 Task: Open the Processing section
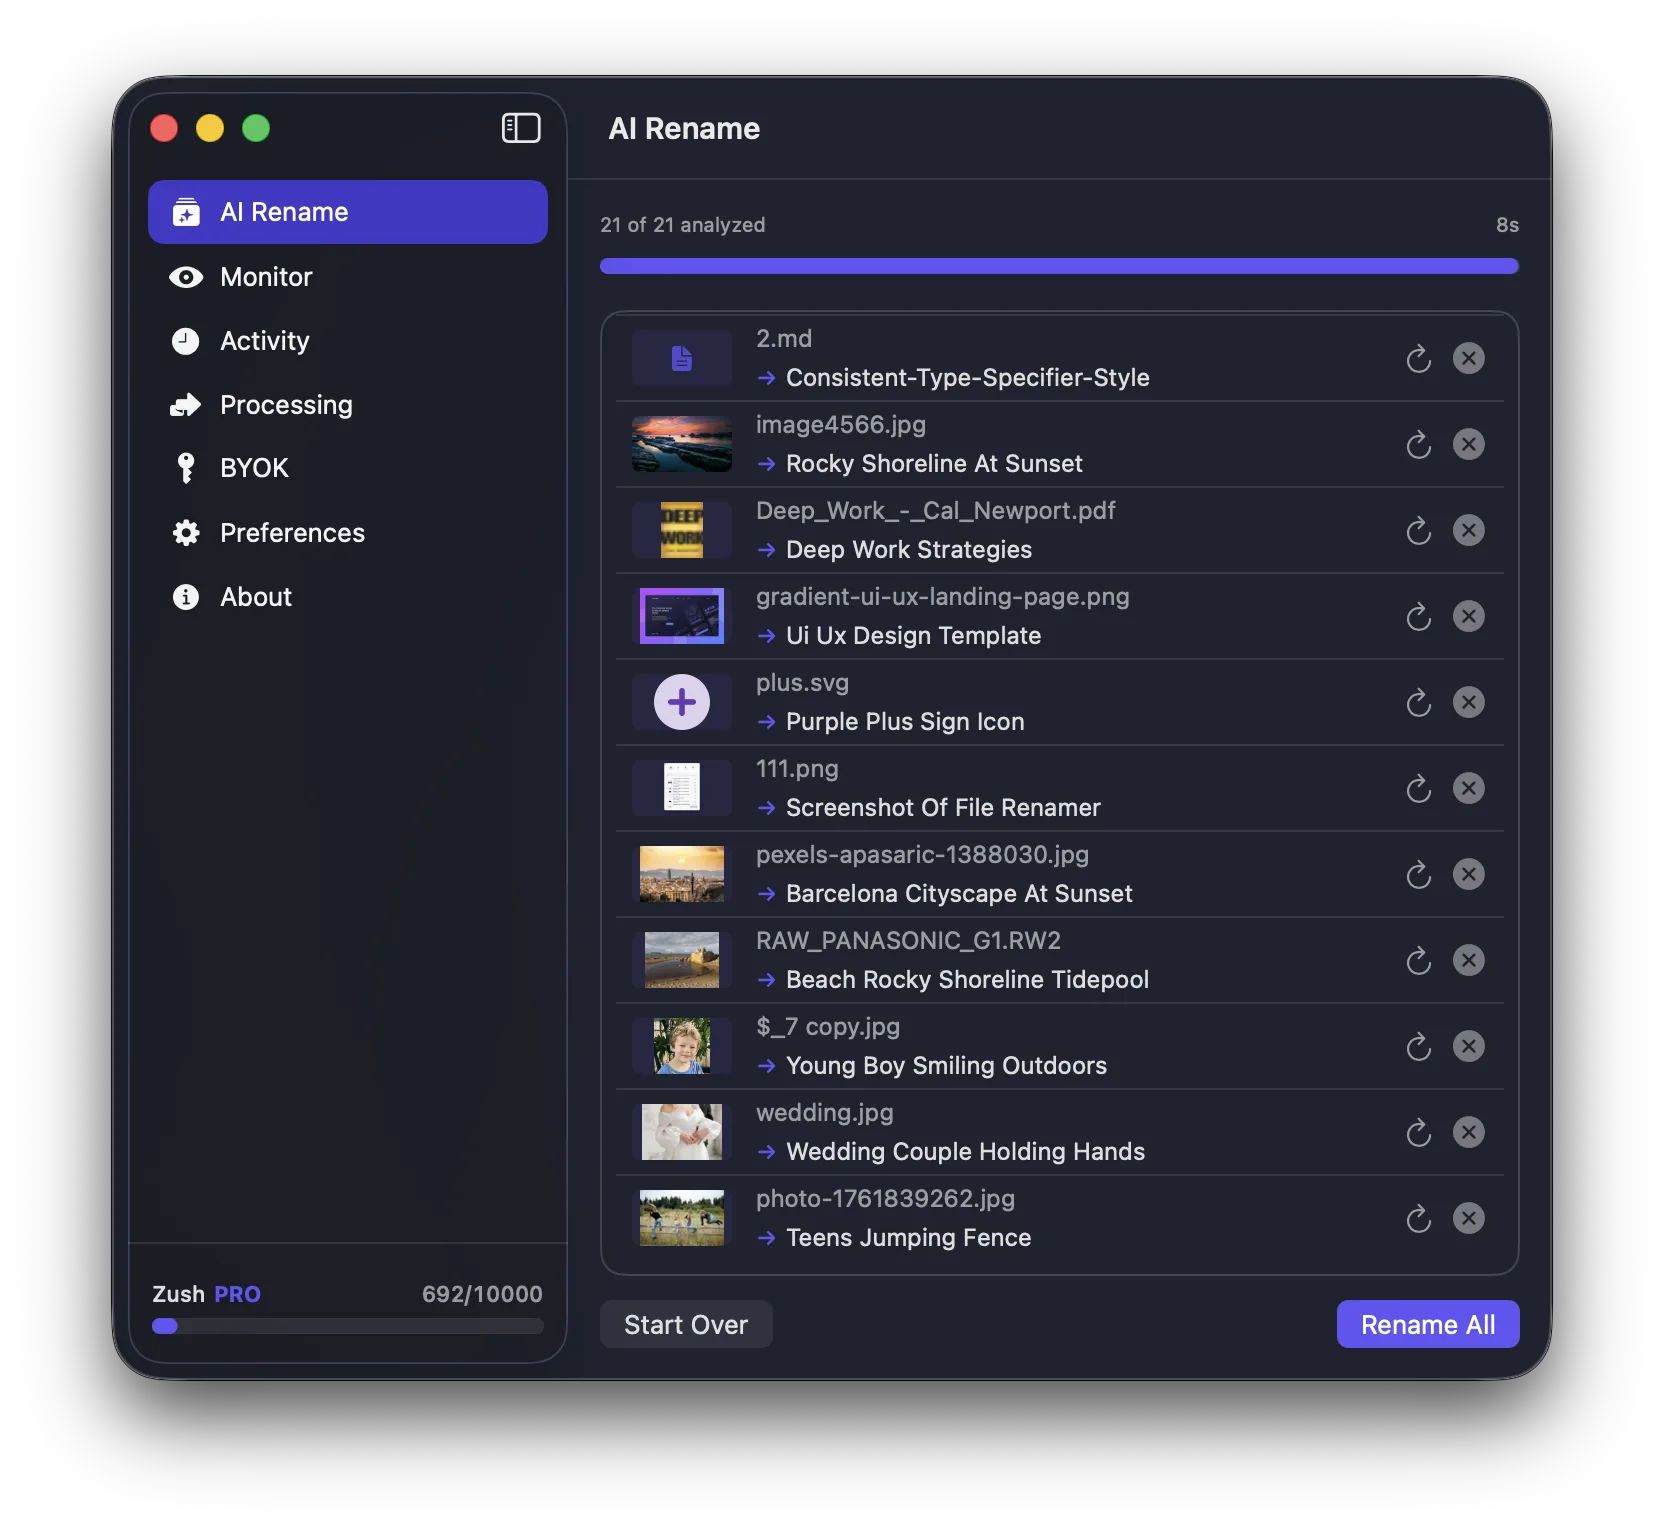pyautogui.click(x=285, y=405)
